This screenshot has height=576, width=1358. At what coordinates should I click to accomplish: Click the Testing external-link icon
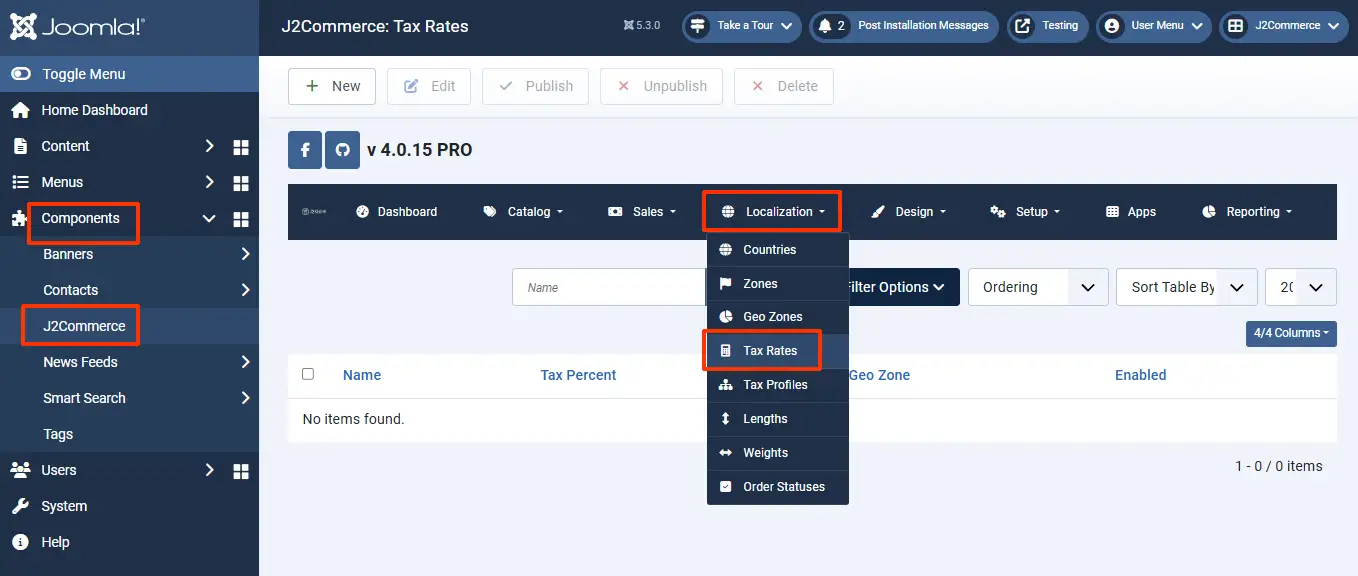tap(1022, 26)
